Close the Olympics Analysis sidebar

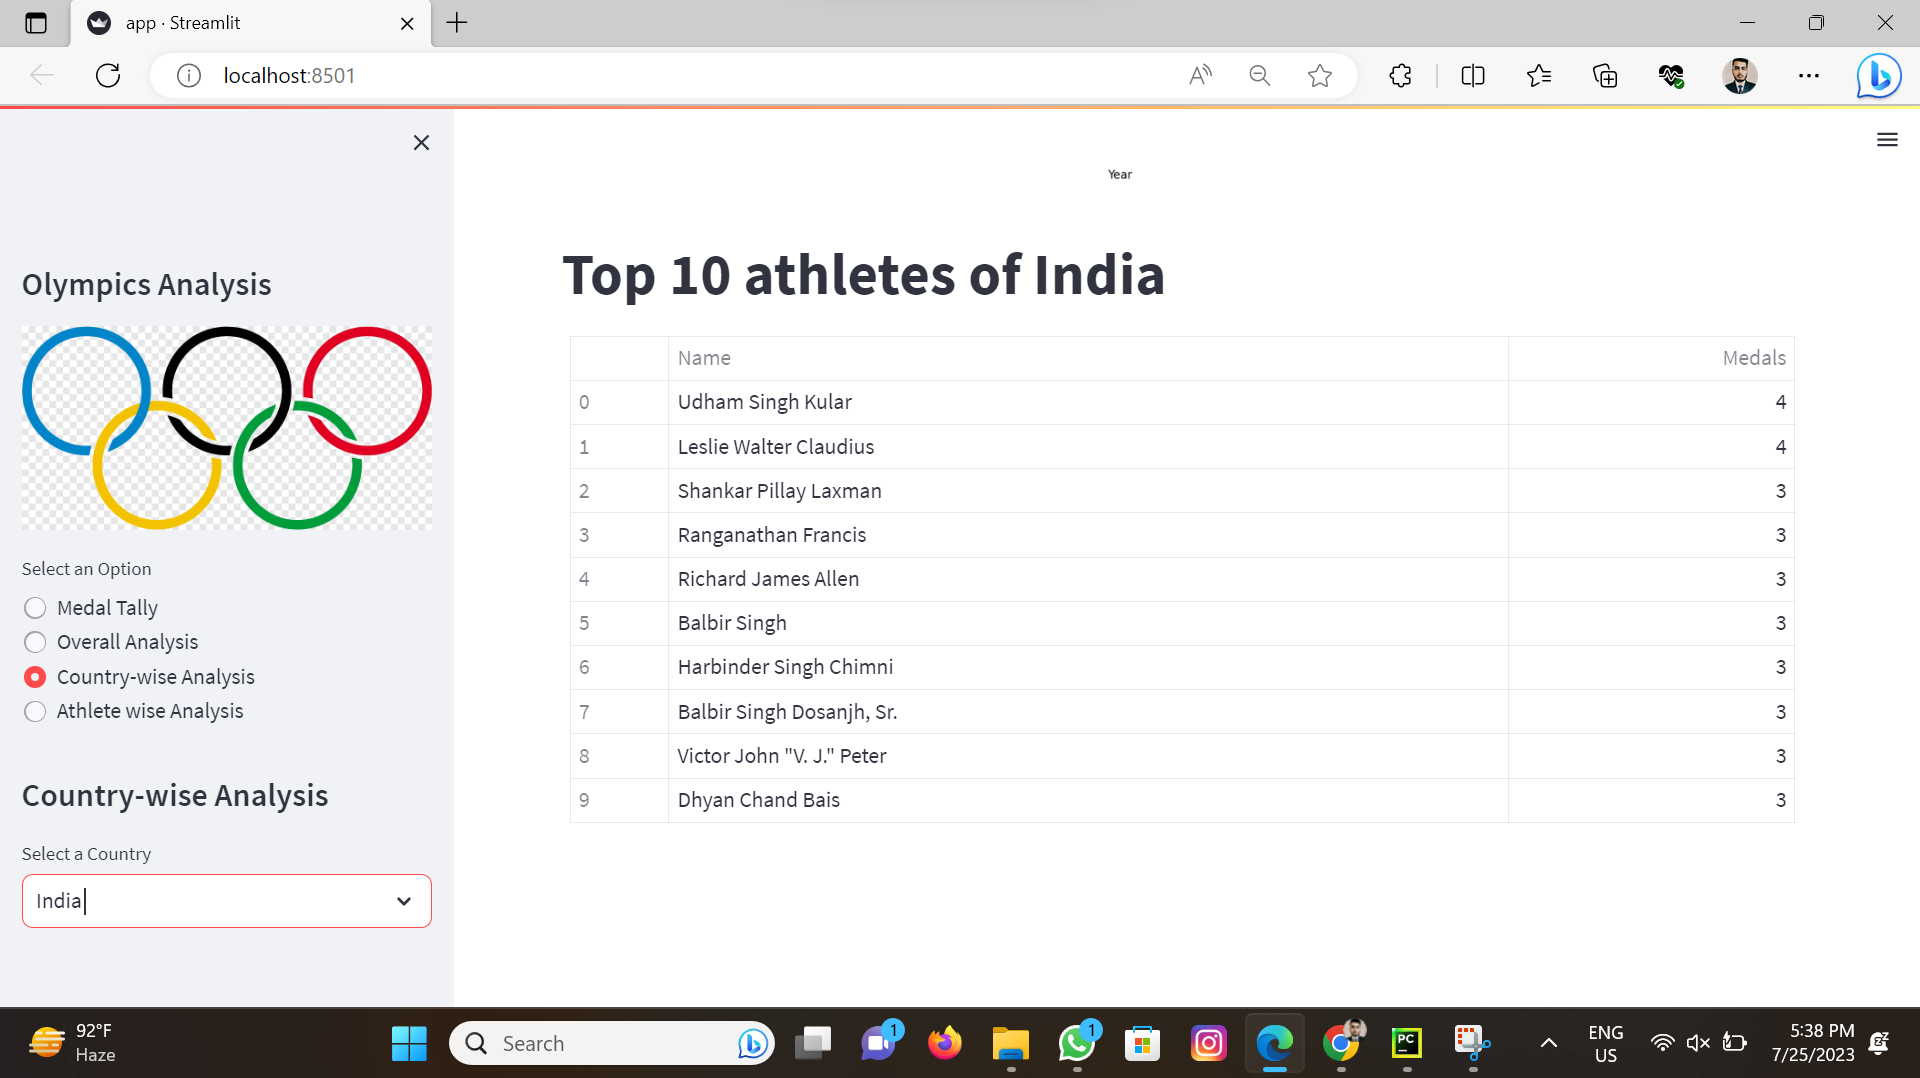(421, 142)
